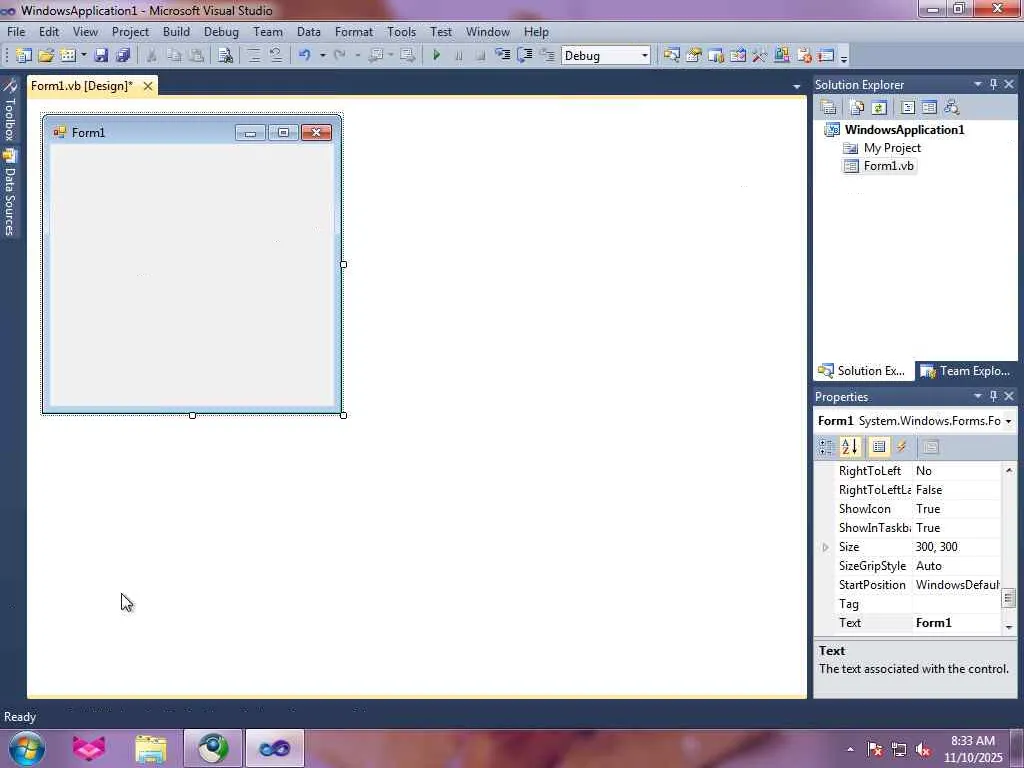The image size is (1024, 768).
Task: Click the Step Into toolbar icon
Action: click(502, 56)
